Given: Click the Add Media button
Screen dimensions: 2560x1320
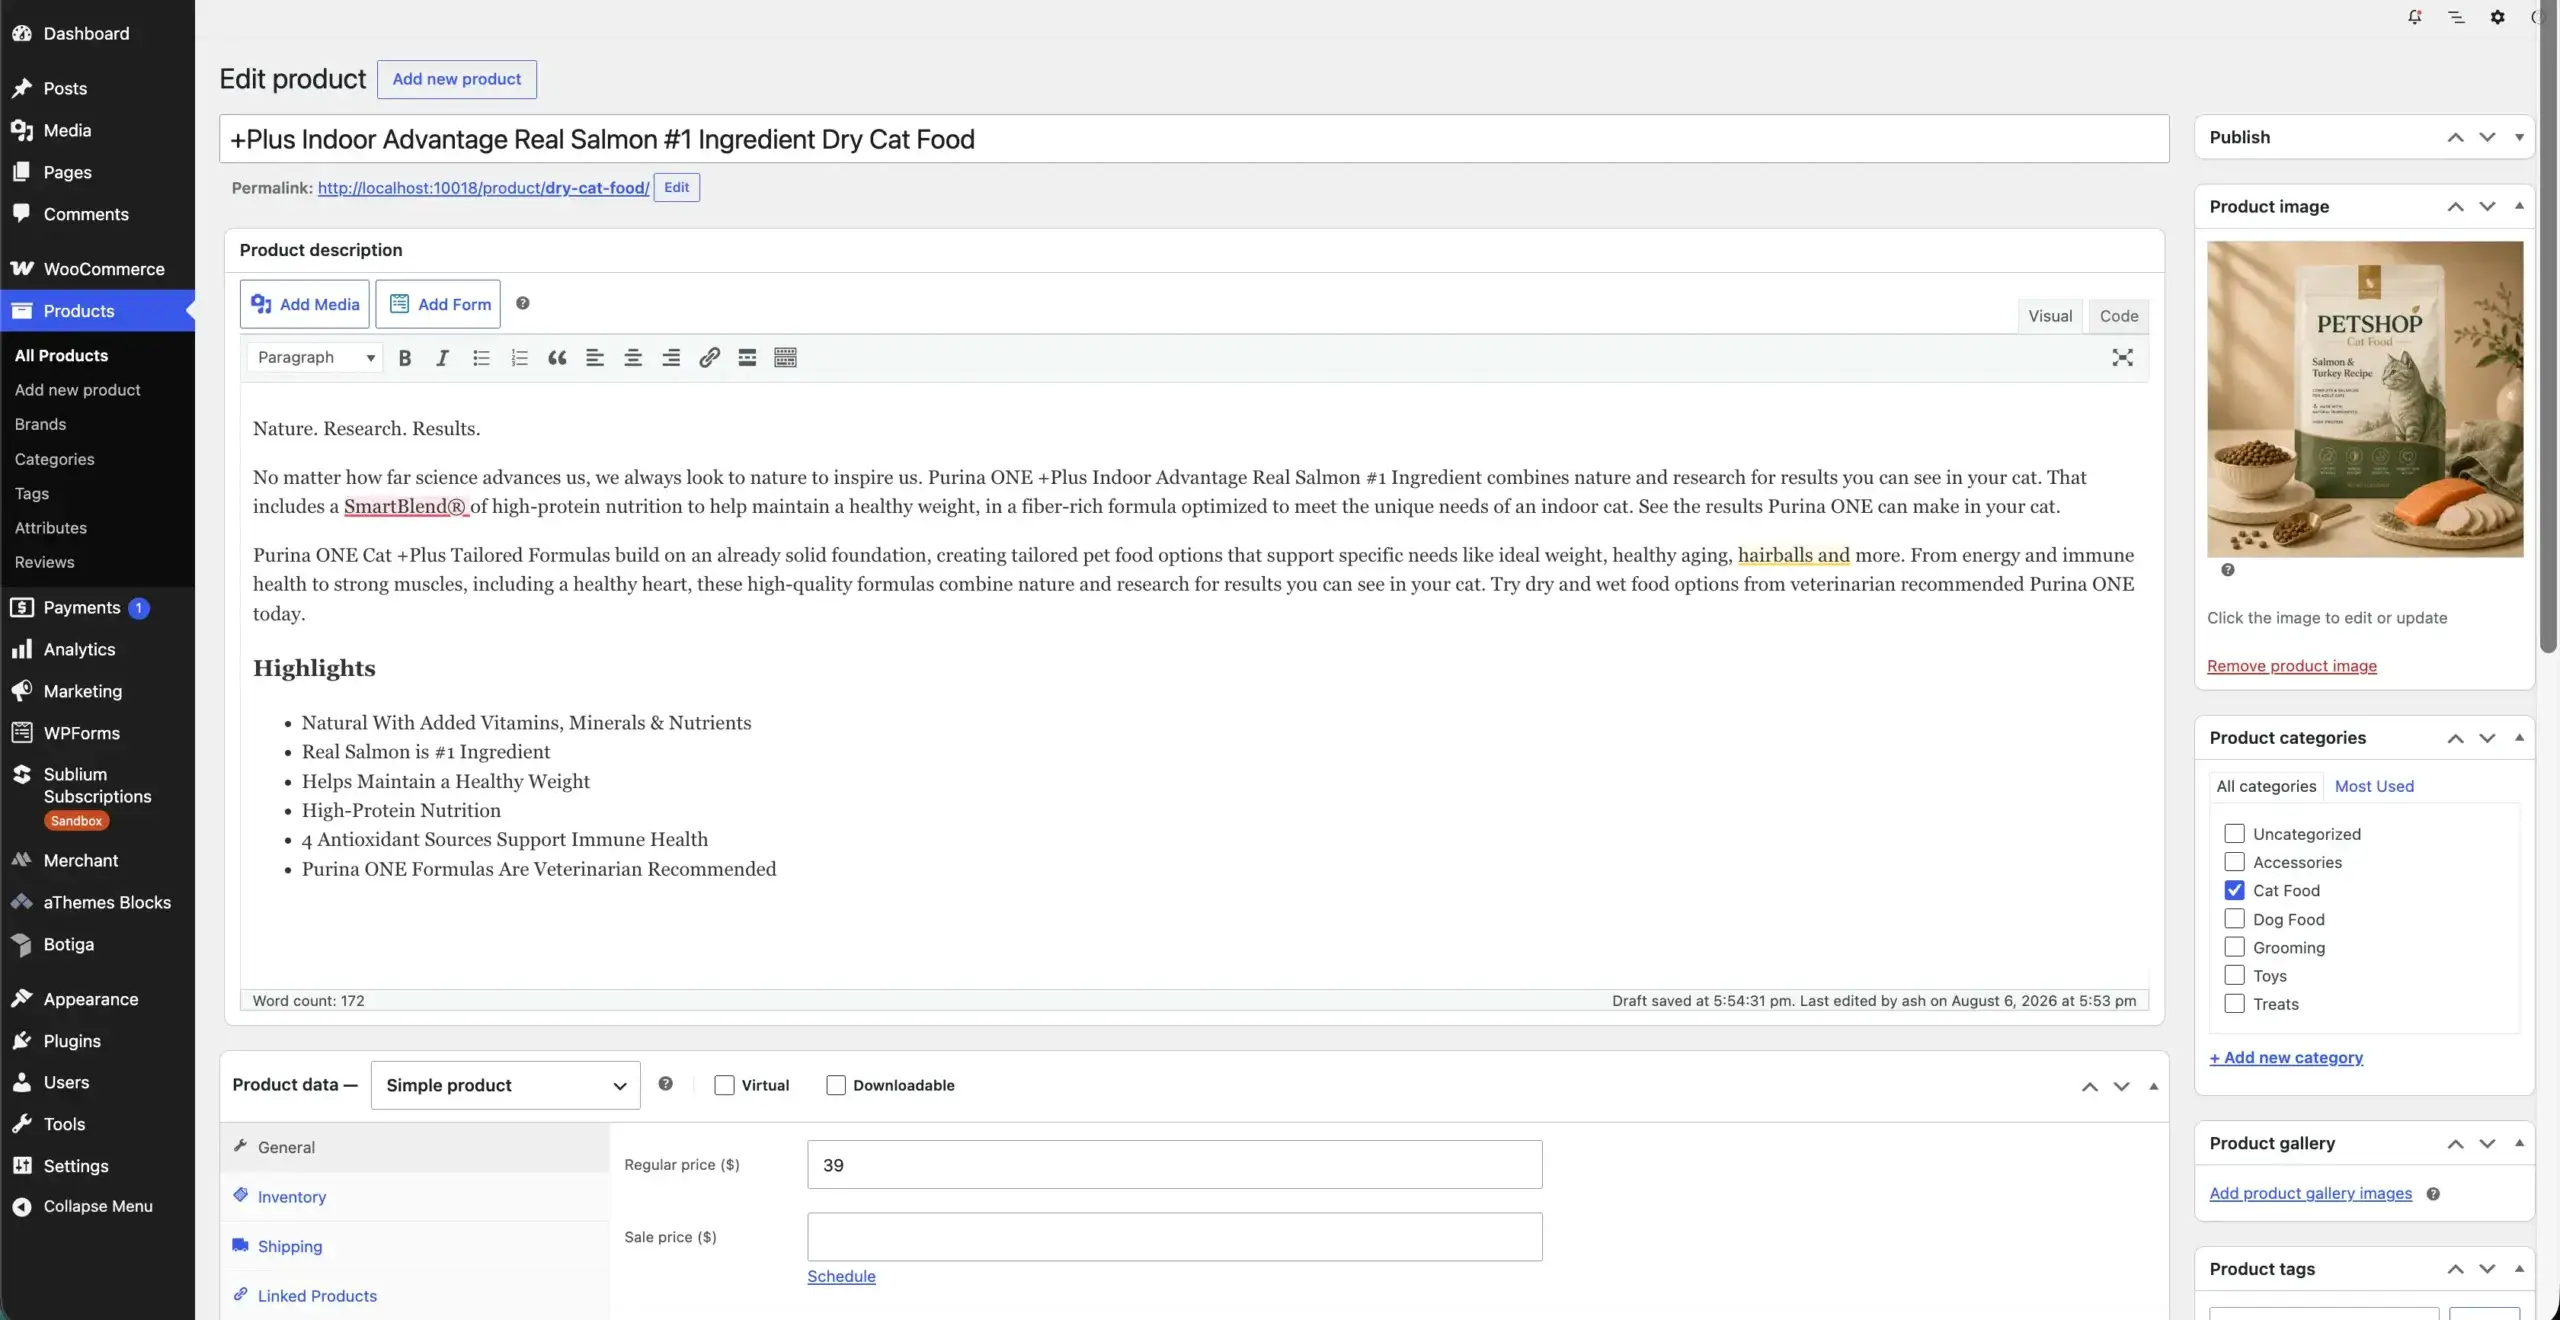Looking at the screenshot, I should [305, 304].
